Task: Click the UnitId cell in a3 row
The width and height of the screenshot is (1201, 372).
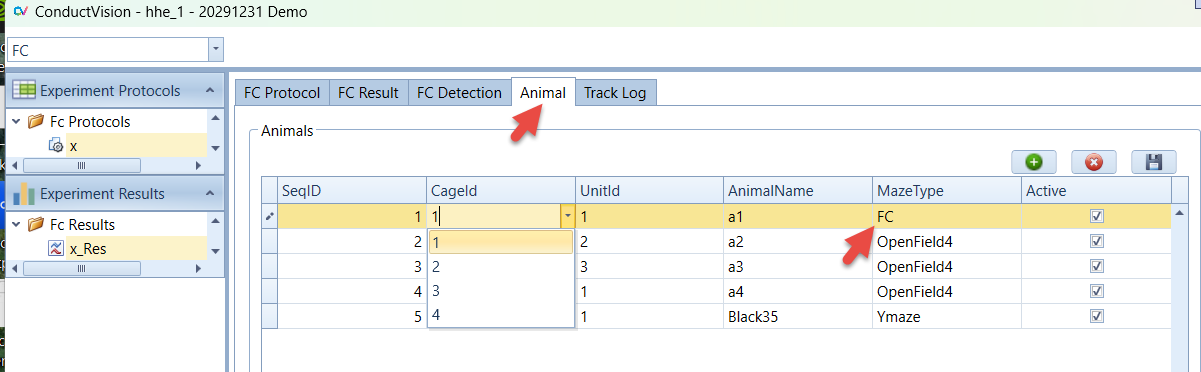Action: 650,266
